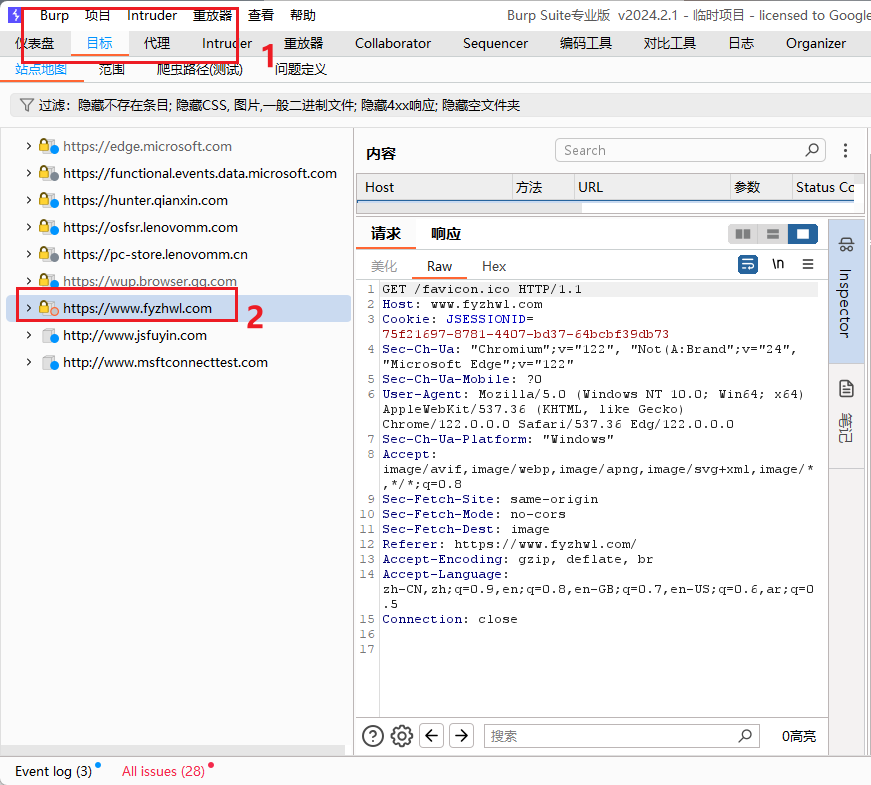This screenshot has width=871, height=785.
Task: Open the filter funnel icon
Action: (x=26, y=105)
